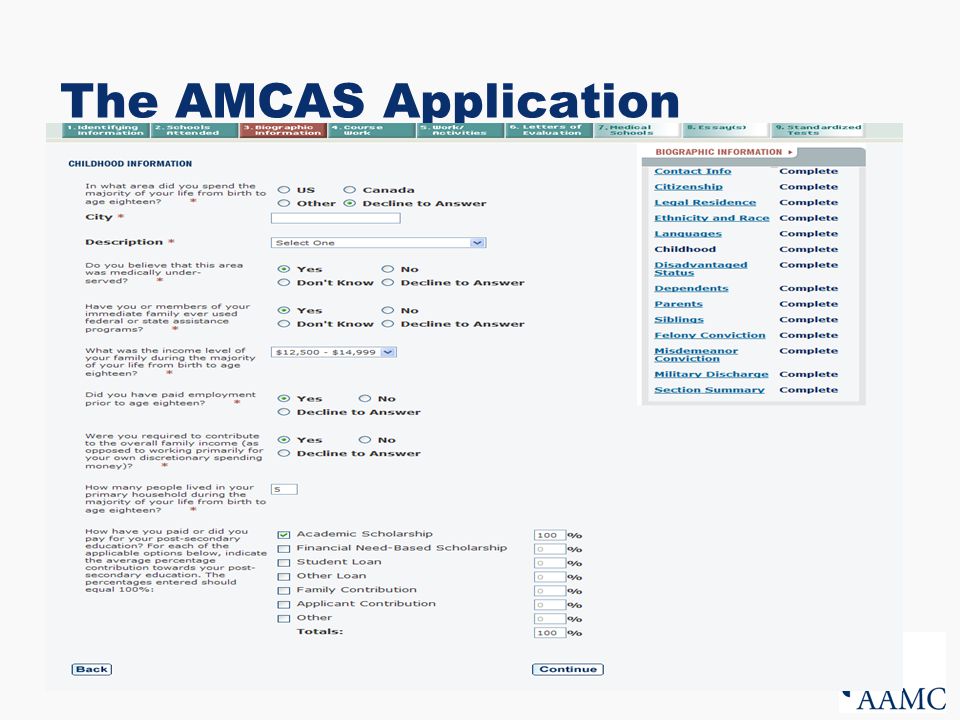Viewport: 960px width, 720px height.
Task: Select Yes for paid employment before eighteen
Action: tap(283, 399)
